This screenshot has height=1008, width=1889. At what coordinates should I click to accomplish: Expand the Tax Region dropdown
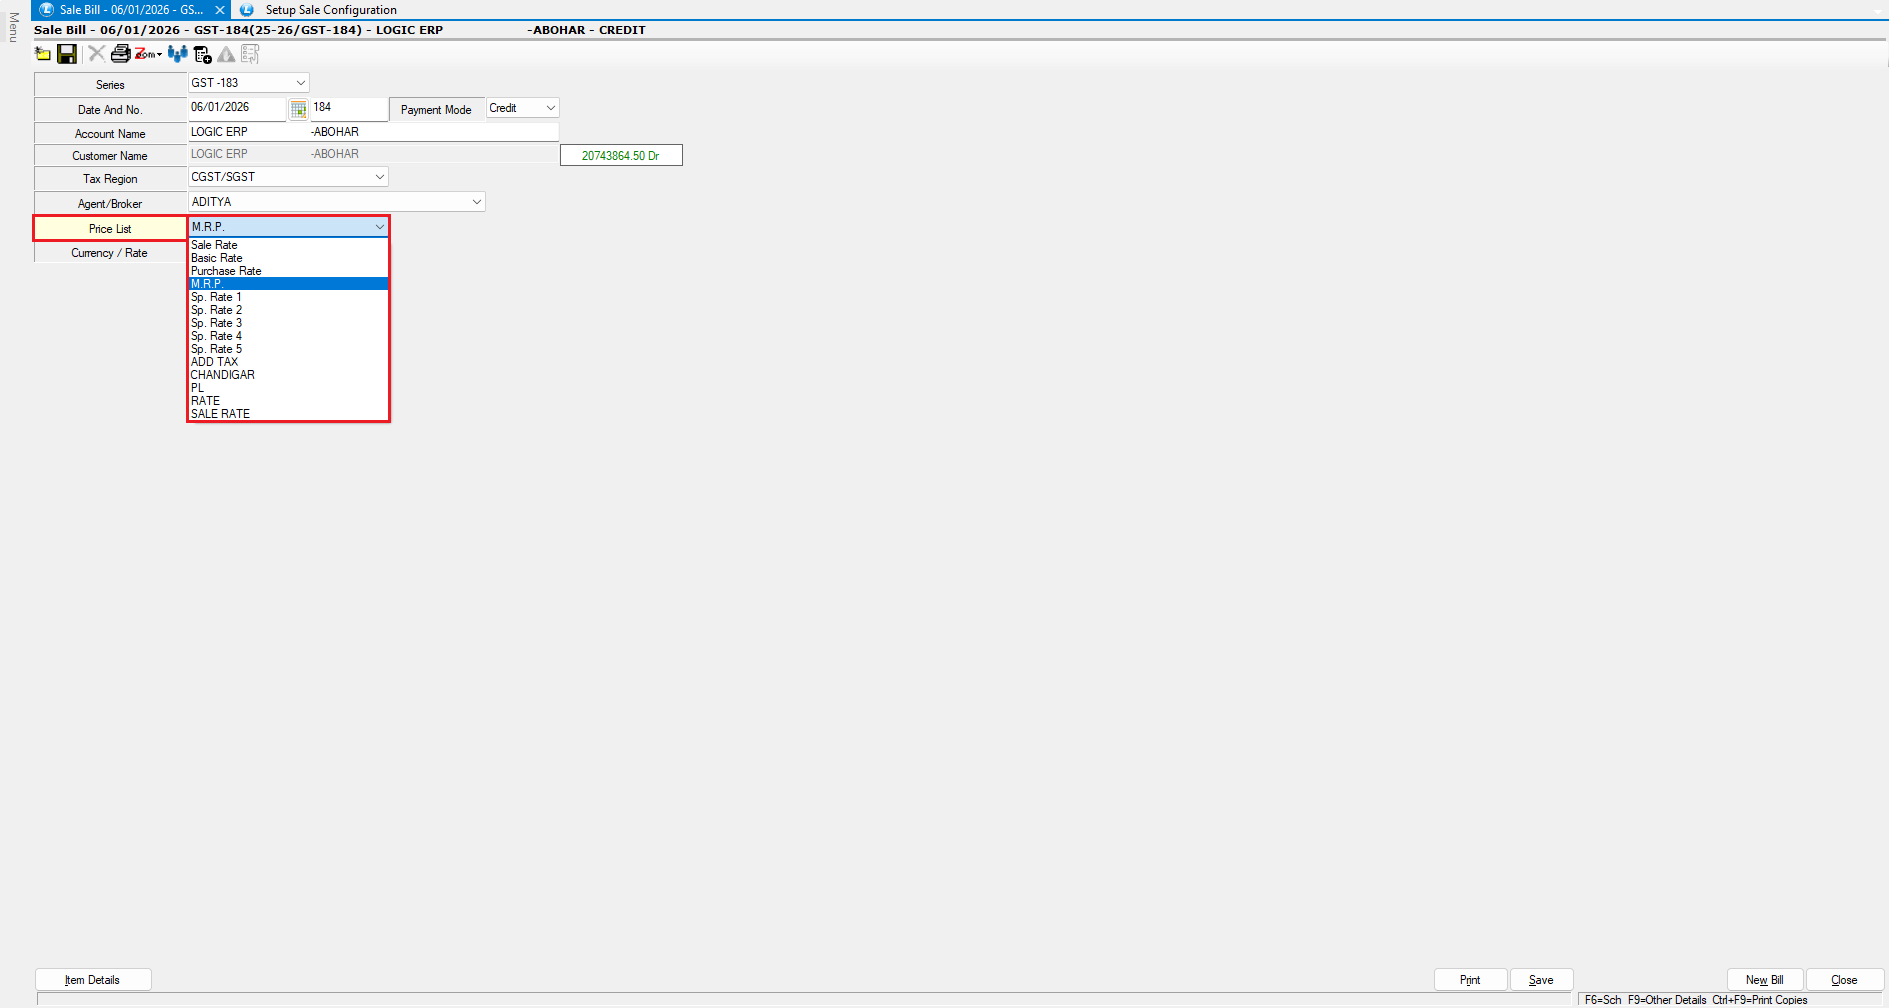(x=379, y=177)
